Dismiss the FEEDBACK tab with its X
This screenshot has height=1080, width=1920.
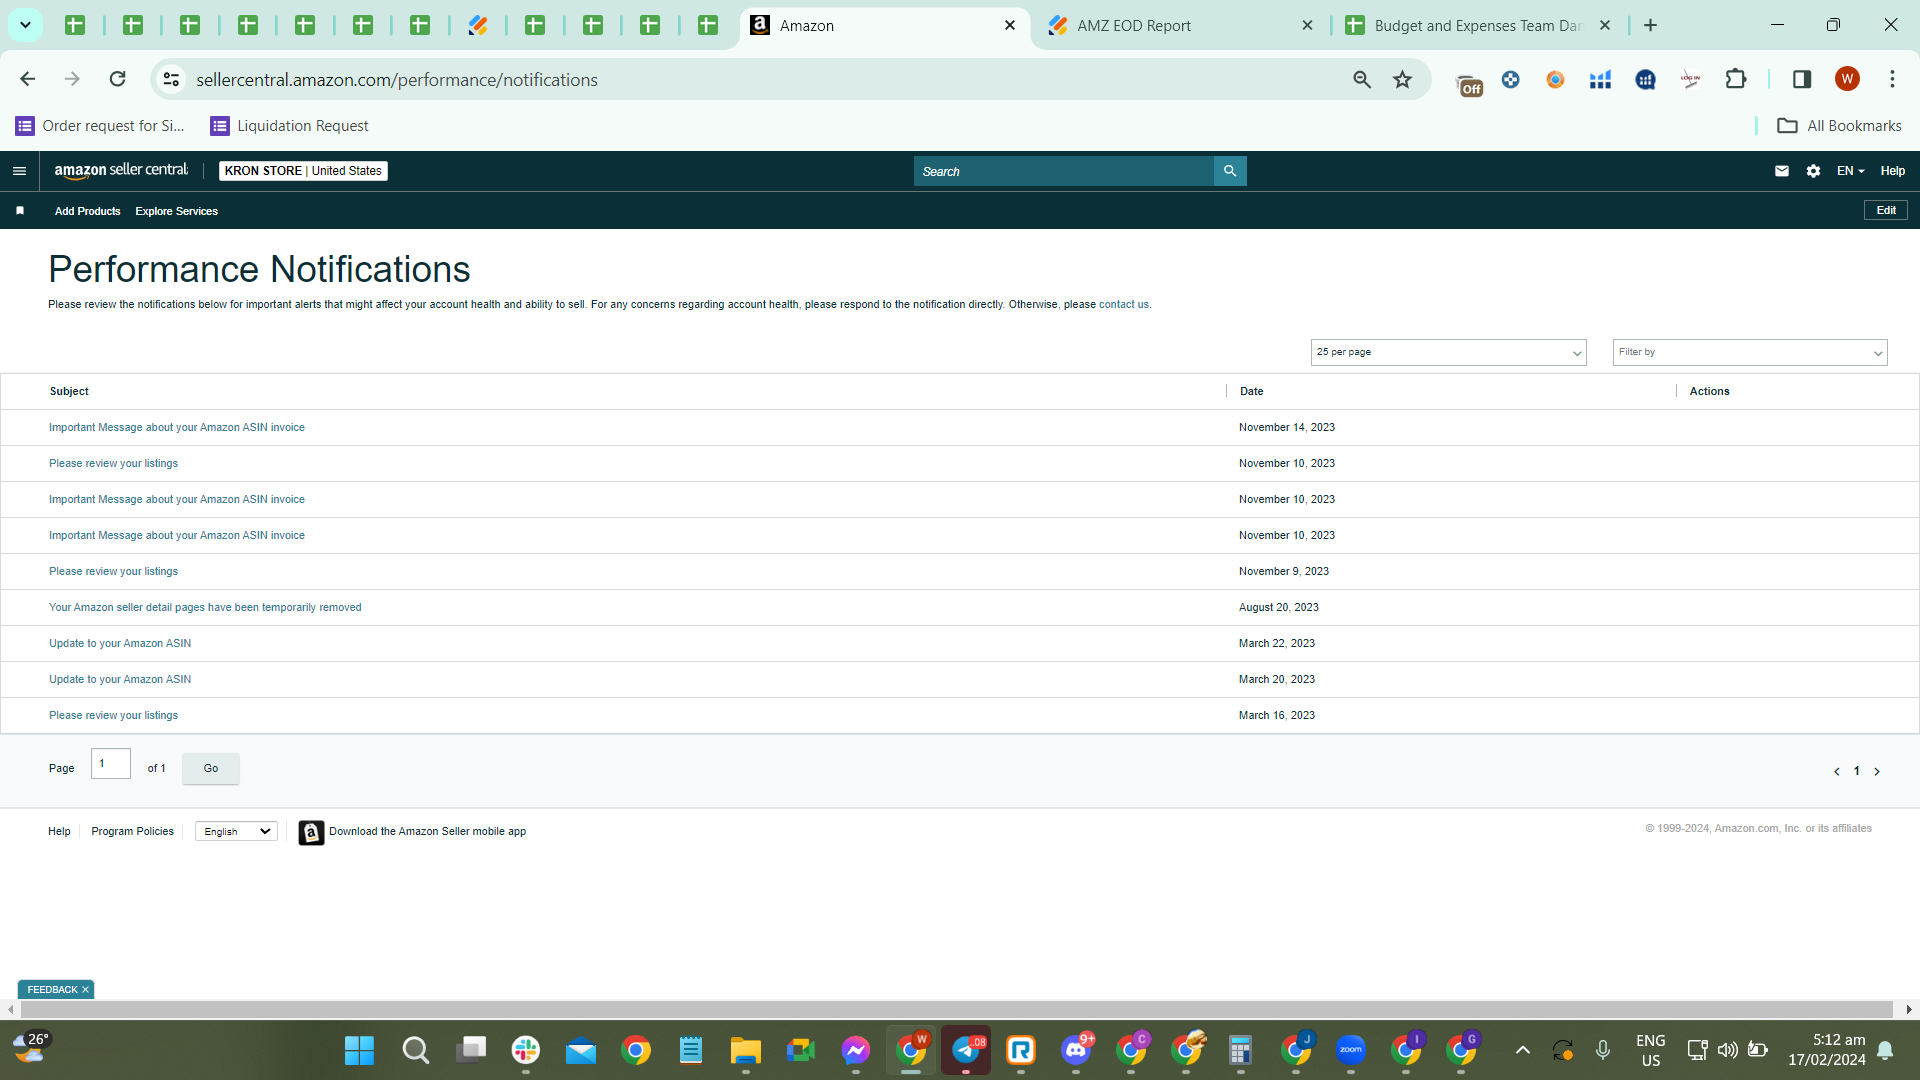(85, 989)
